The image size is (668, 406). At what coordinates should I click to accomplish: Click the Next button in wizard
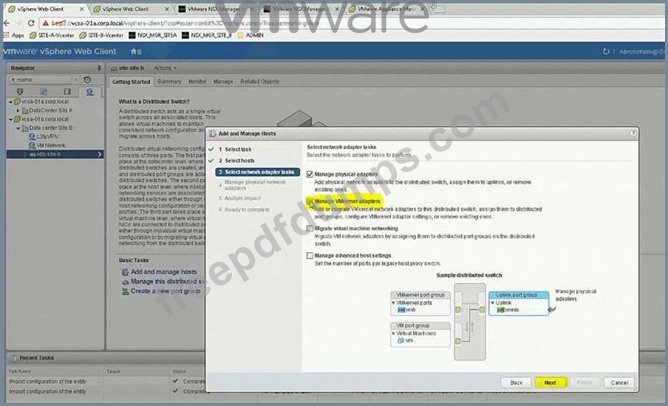point(550,383)
